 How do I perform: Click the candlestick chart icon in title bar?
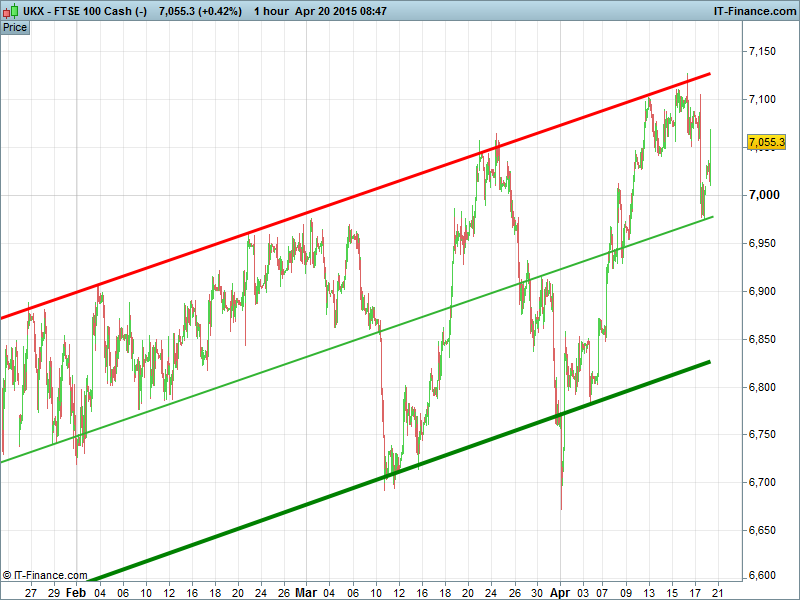click(9, 10)
